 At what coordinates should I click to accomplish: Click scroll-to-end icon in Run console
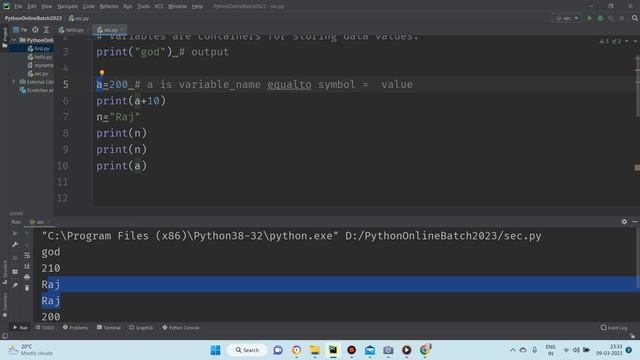click(27, 266)
